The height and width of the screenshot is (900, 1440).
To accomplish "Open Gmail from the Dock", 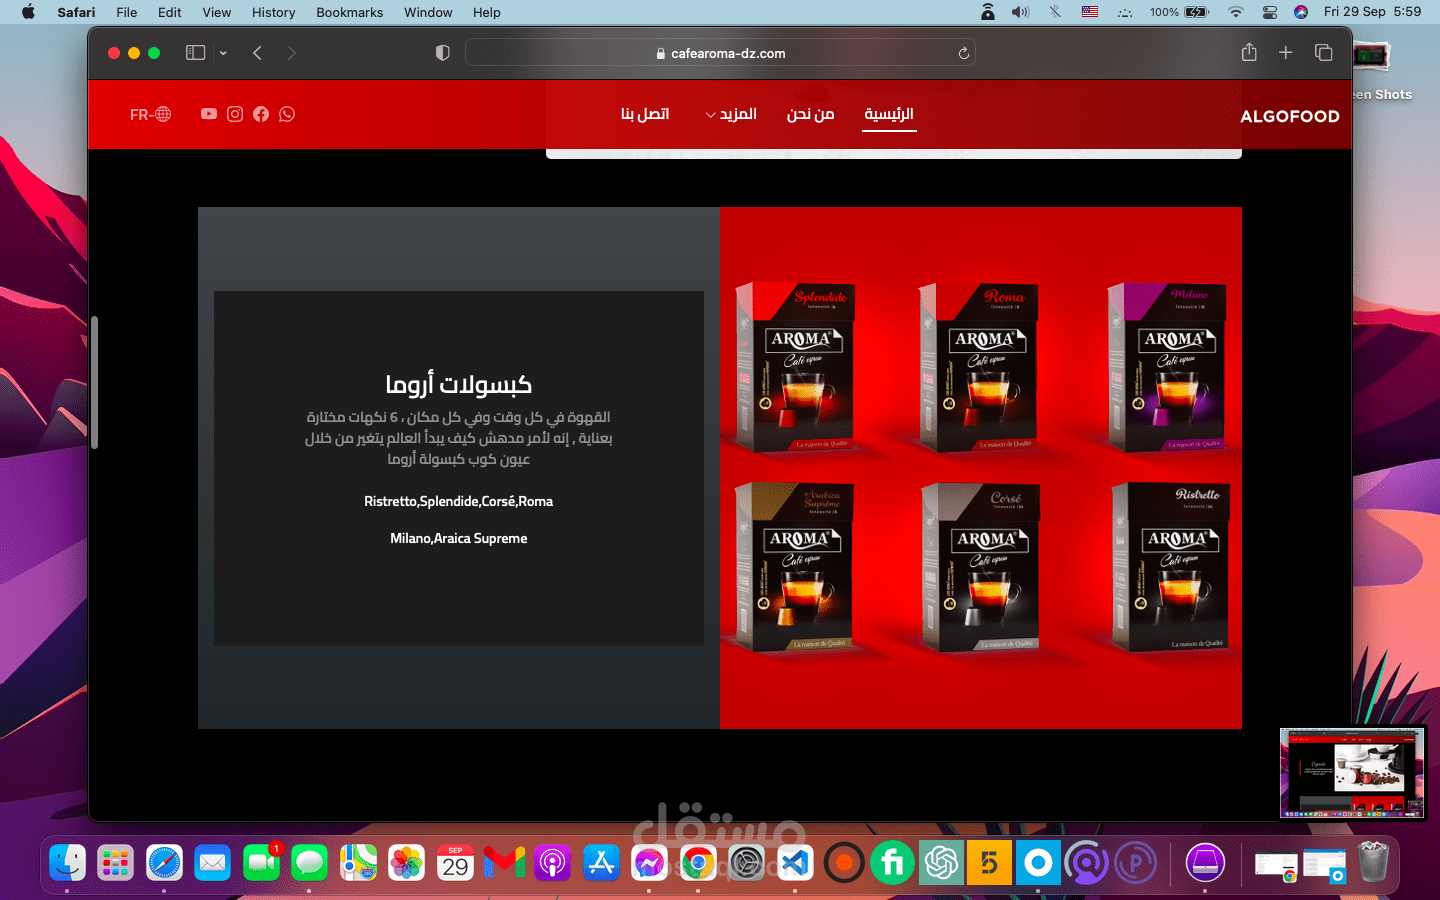I will coord(504,862).
